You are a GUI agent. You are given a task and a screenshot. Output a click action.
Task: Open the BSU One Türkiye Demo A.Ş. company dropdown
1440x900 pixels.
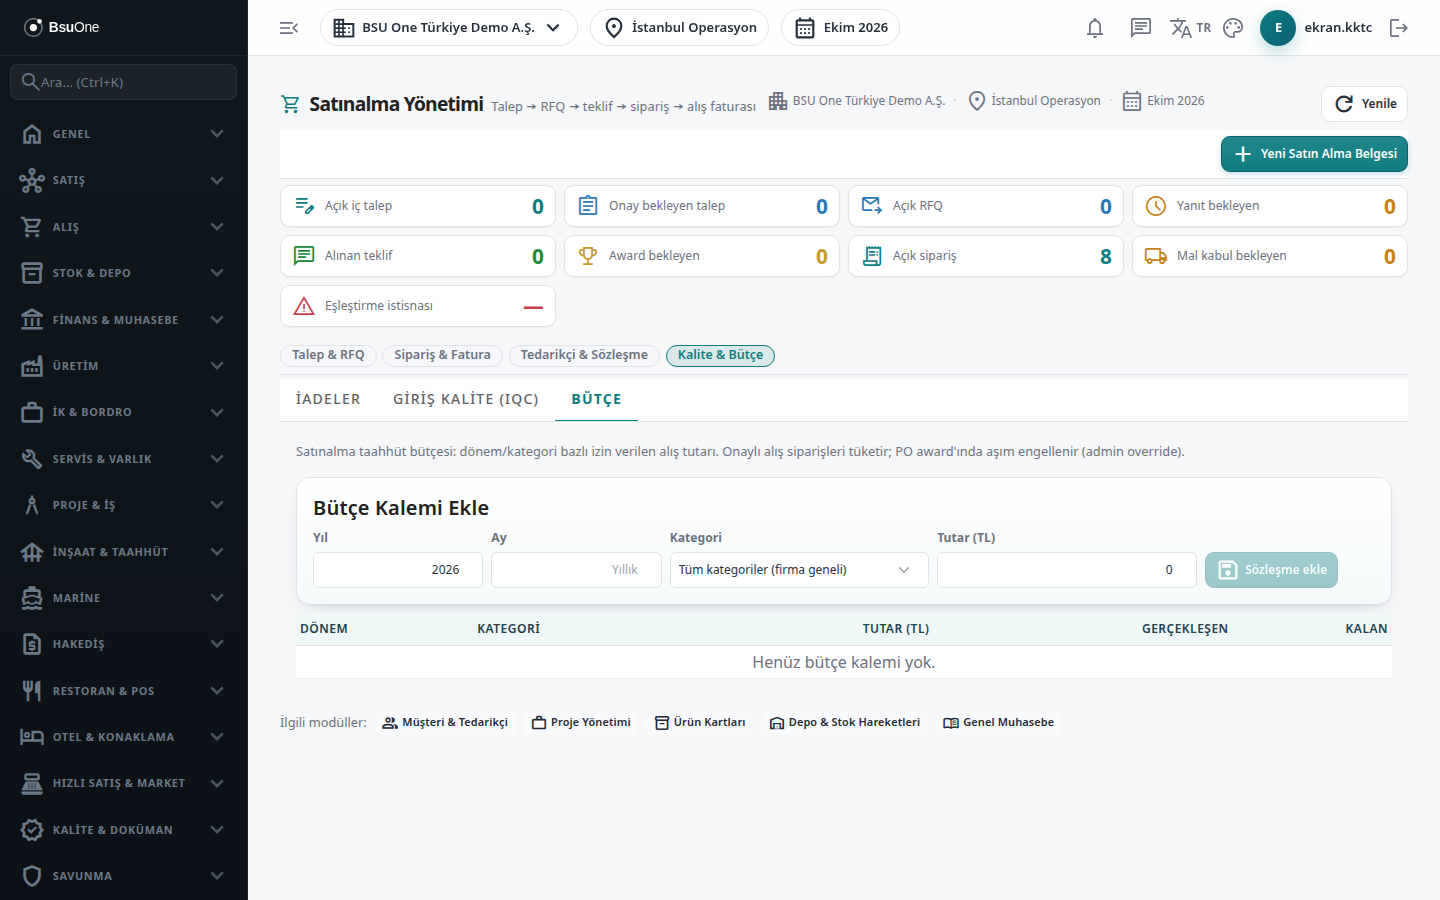(449, 28)
